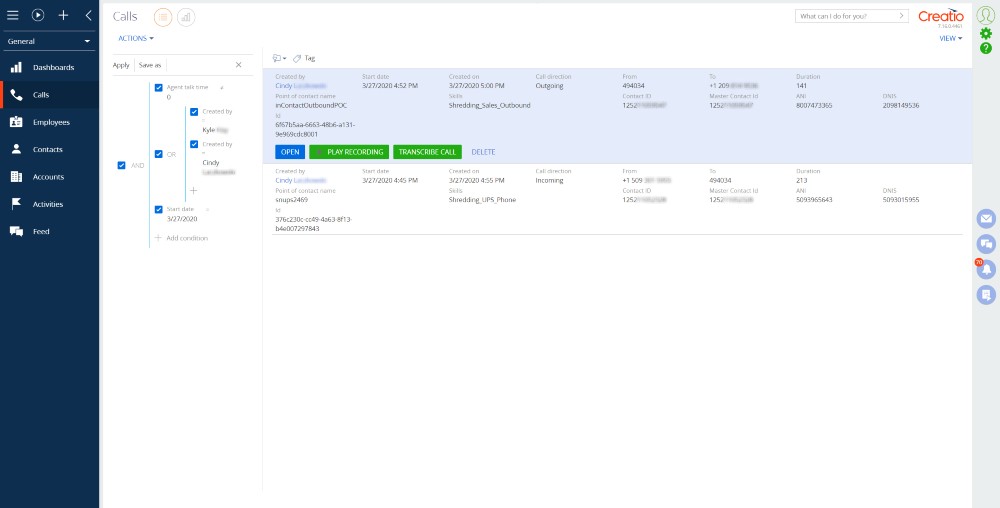Go to Contacts section
1000x508 pixels.
(x=49, y=150)
